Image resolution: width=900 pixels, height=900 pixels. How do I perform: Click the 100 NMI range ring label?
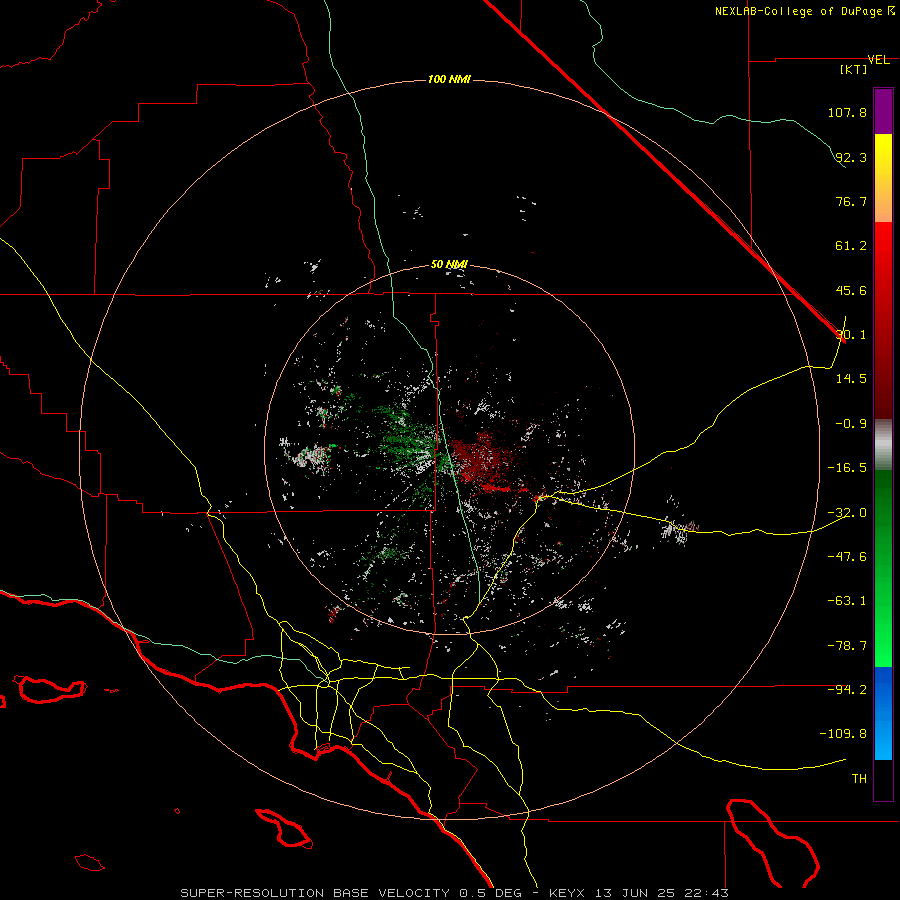(449, 79)
